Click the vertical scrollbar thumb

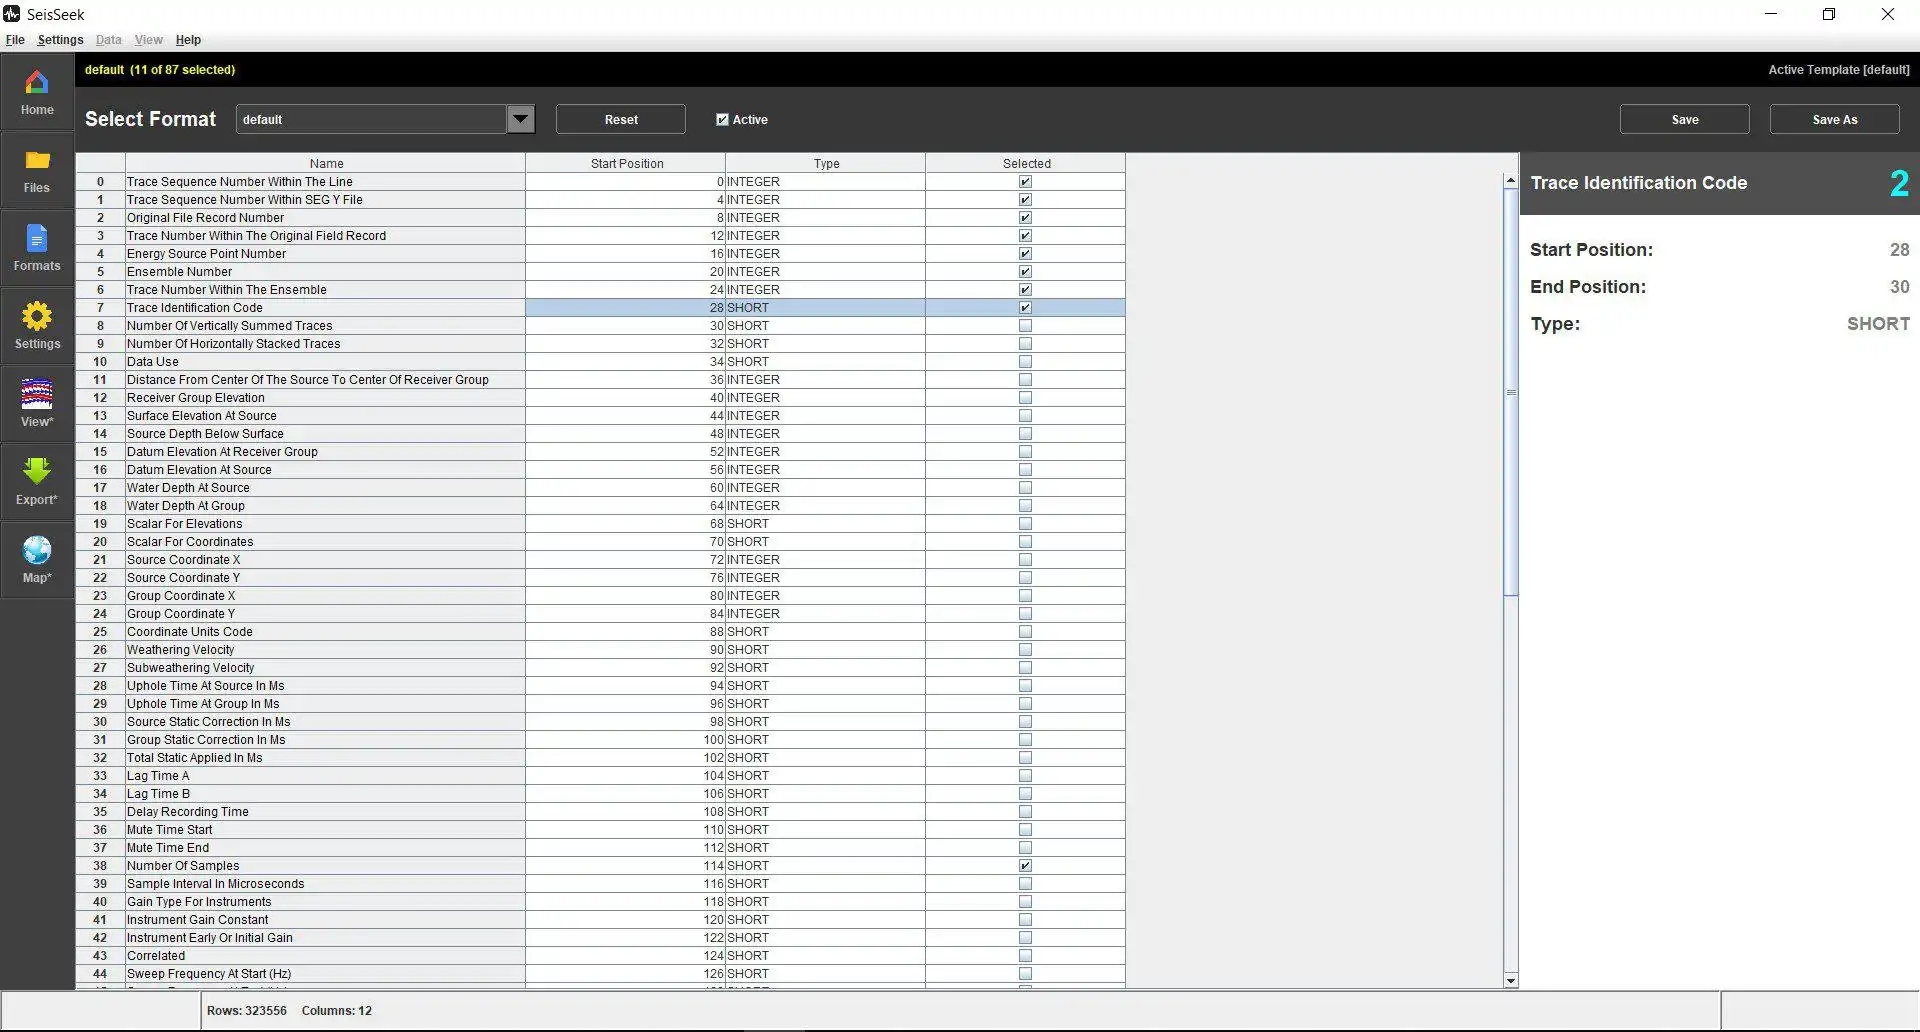pyautogui.click(x=1511, y=392)
